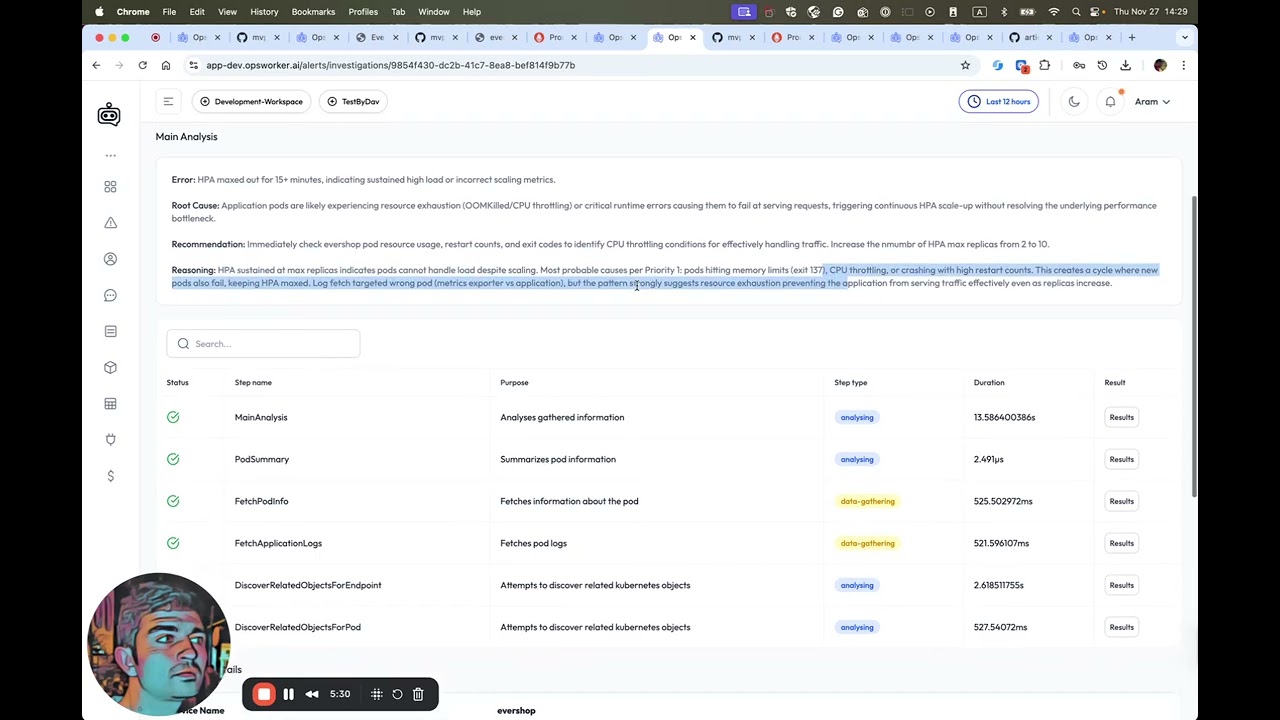
Task: Open Results for FetchPodInfo step
Action: click(x=1121, y=501)
